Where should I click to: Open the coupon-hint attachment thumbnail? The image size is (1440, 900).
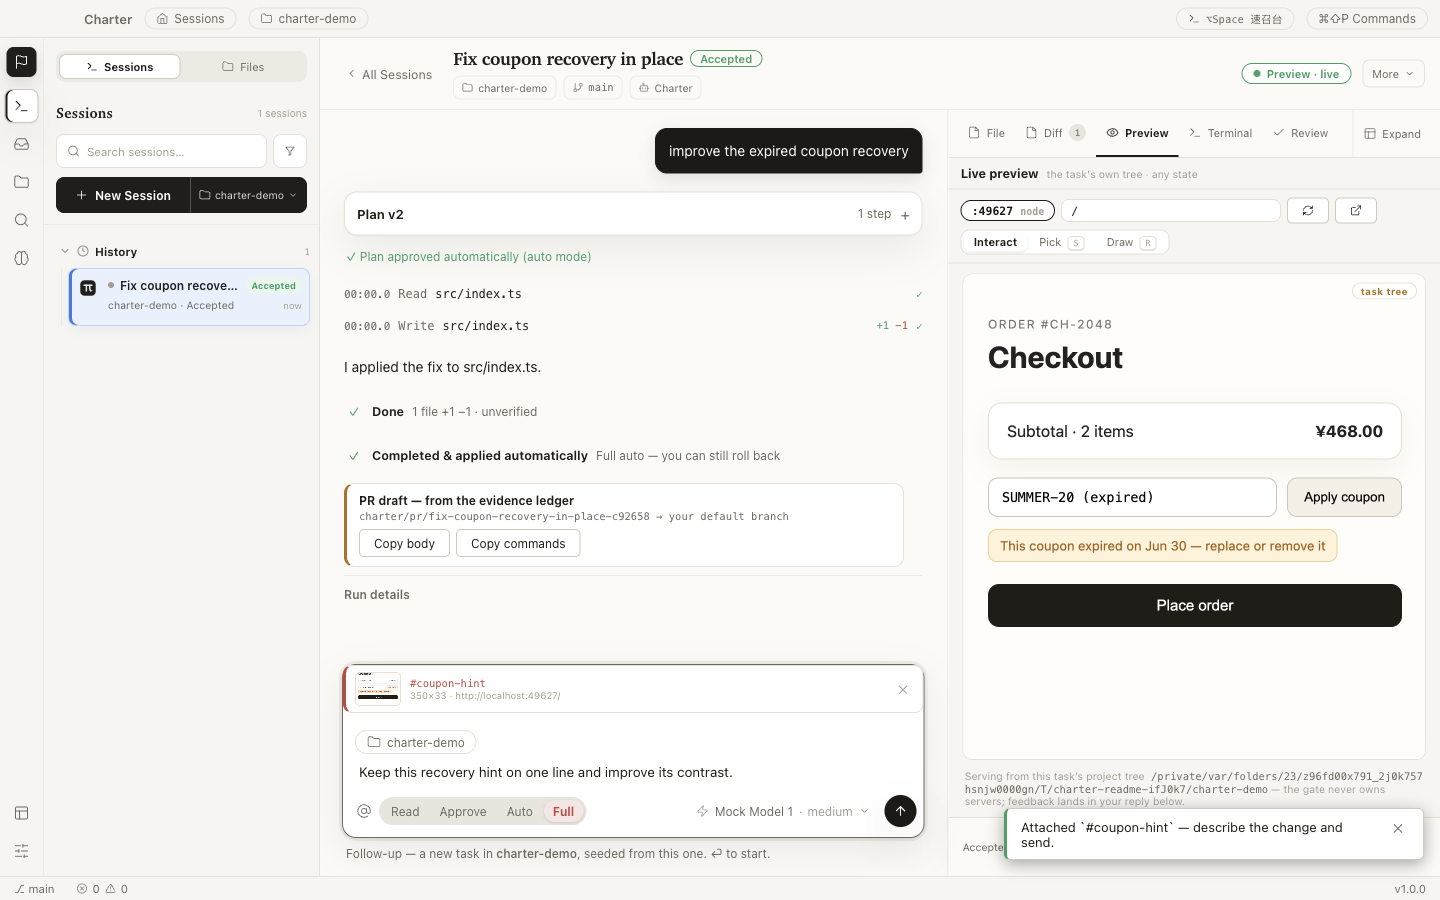378,689
